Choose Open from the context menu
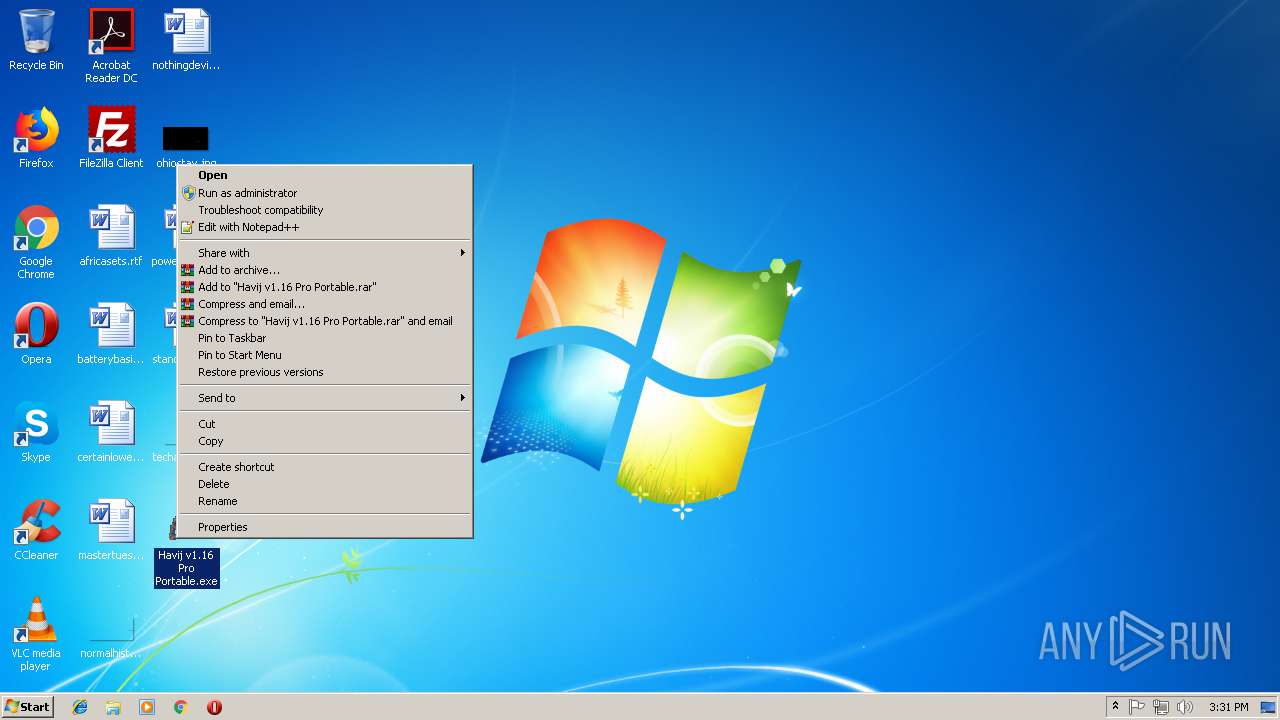This screenshot has width=1280, height=720. [324, 175]
